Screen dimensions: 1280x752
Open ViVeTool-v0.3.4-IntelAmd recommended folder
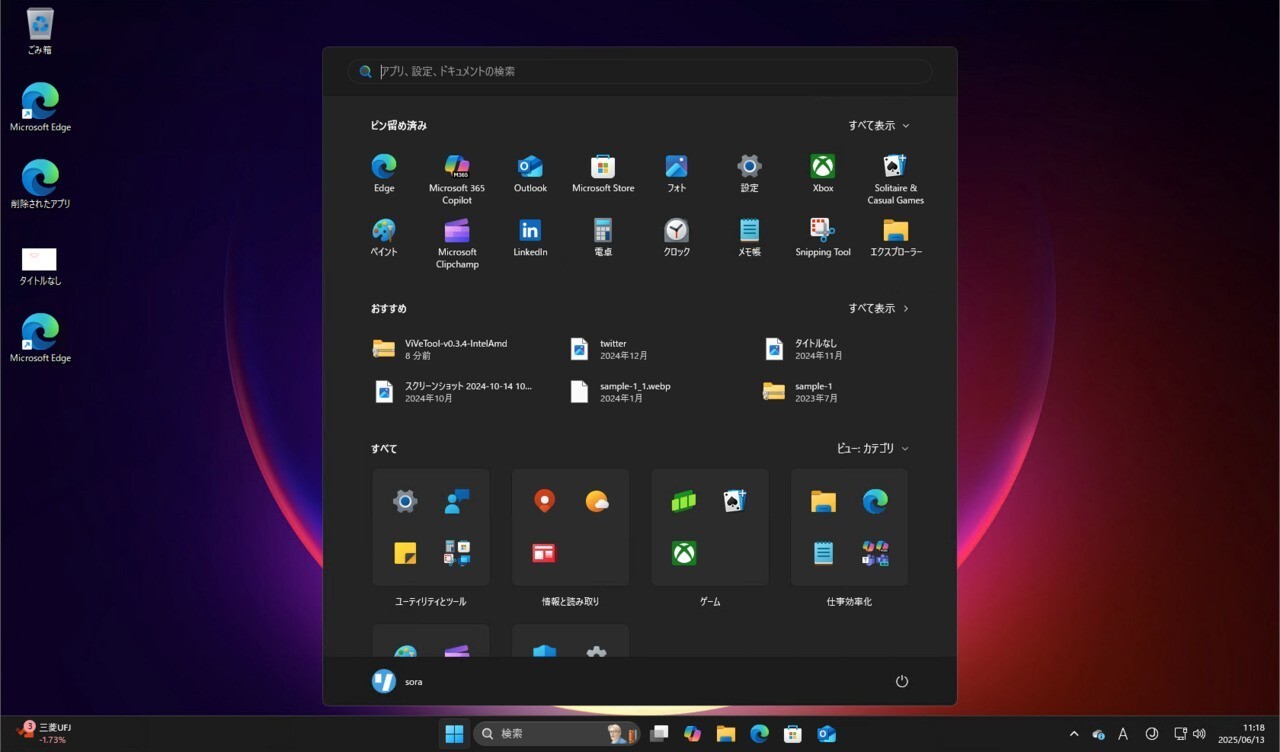(x=440, y=349)
